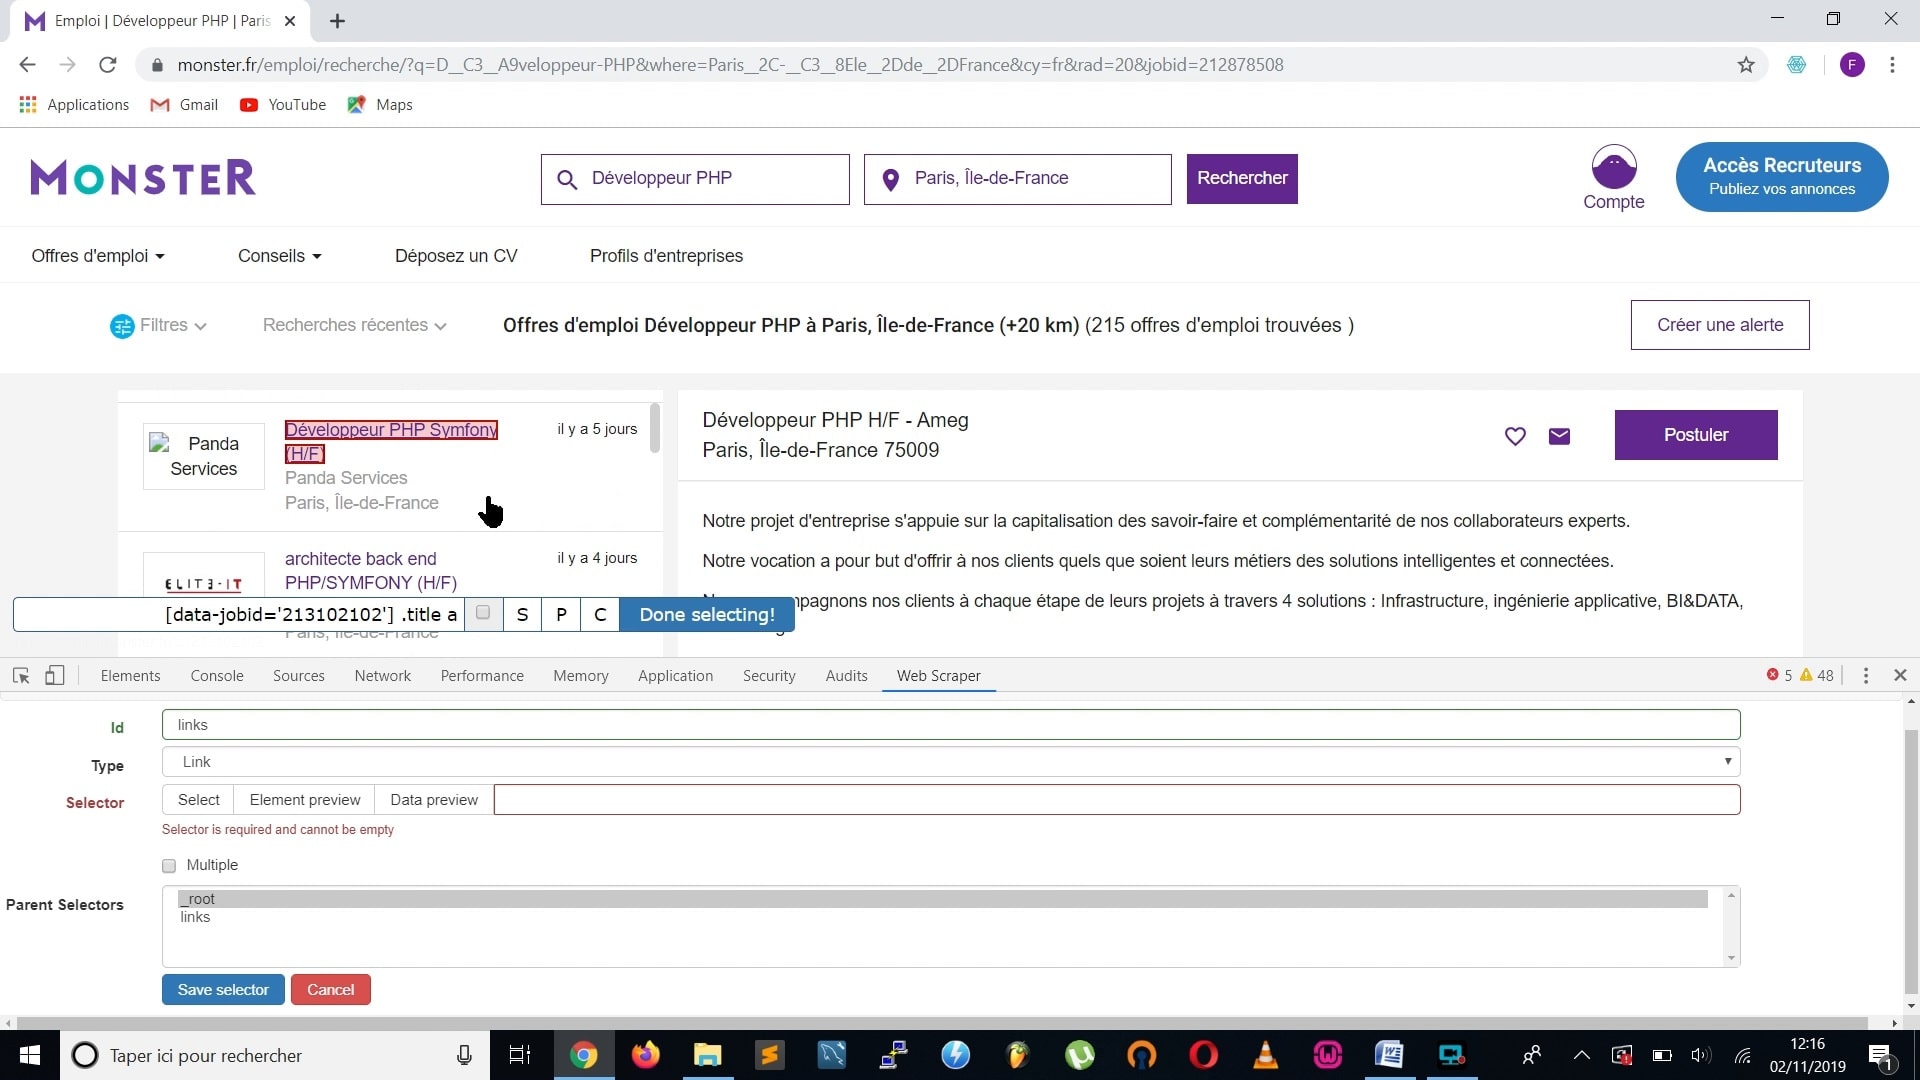Open Firefox from taskbar

[x=645, y=1055]
